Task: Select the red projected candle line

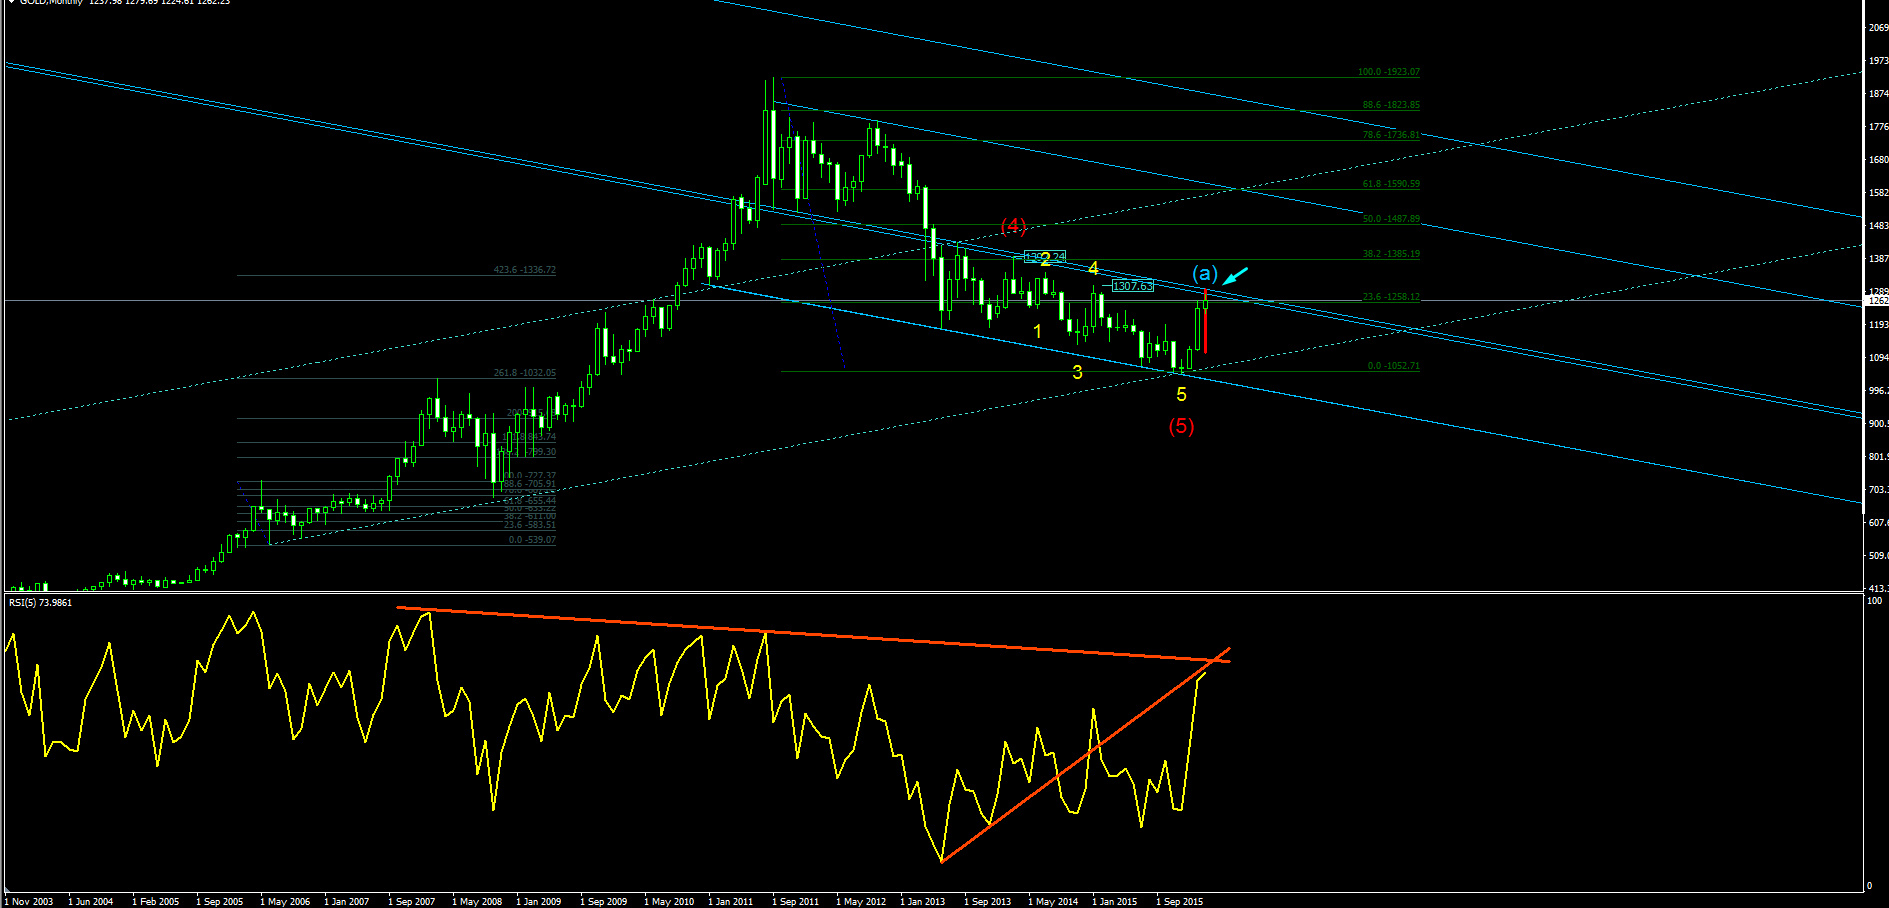Action: pyautogui.click(x=1206, y=322)
